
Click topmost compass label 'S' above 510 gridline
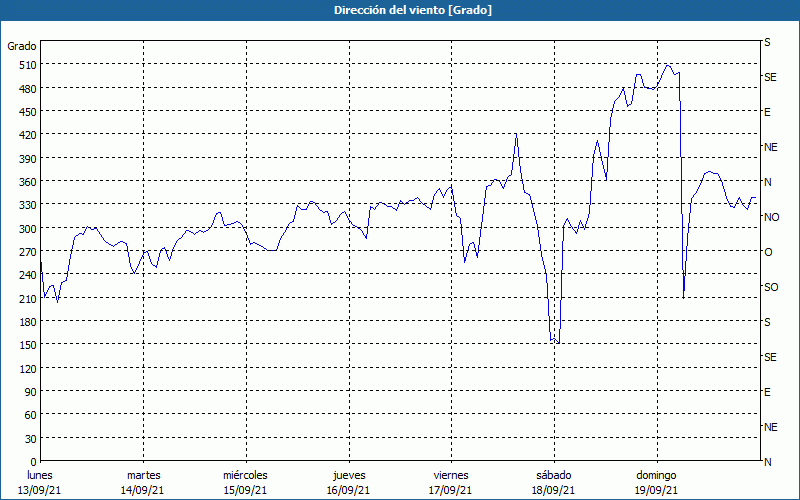pos(767,42)
